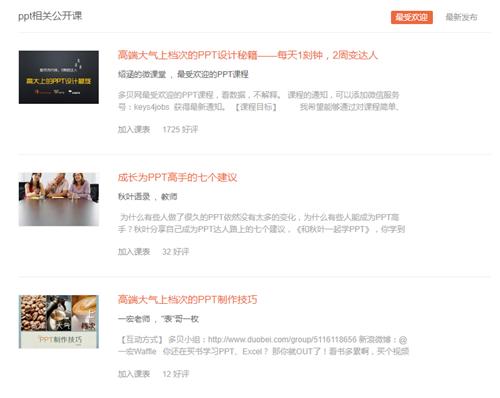Open course 高端大气上档次的PPT制作技巧

pyautogui.click(x=187, y=299)
